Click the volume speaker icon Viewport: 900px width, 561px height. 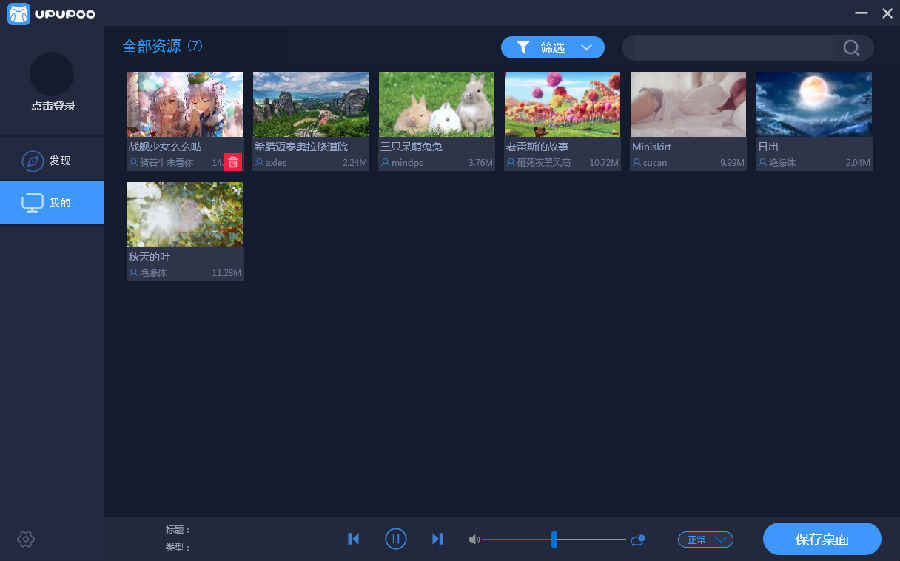[x=474, y=540]
